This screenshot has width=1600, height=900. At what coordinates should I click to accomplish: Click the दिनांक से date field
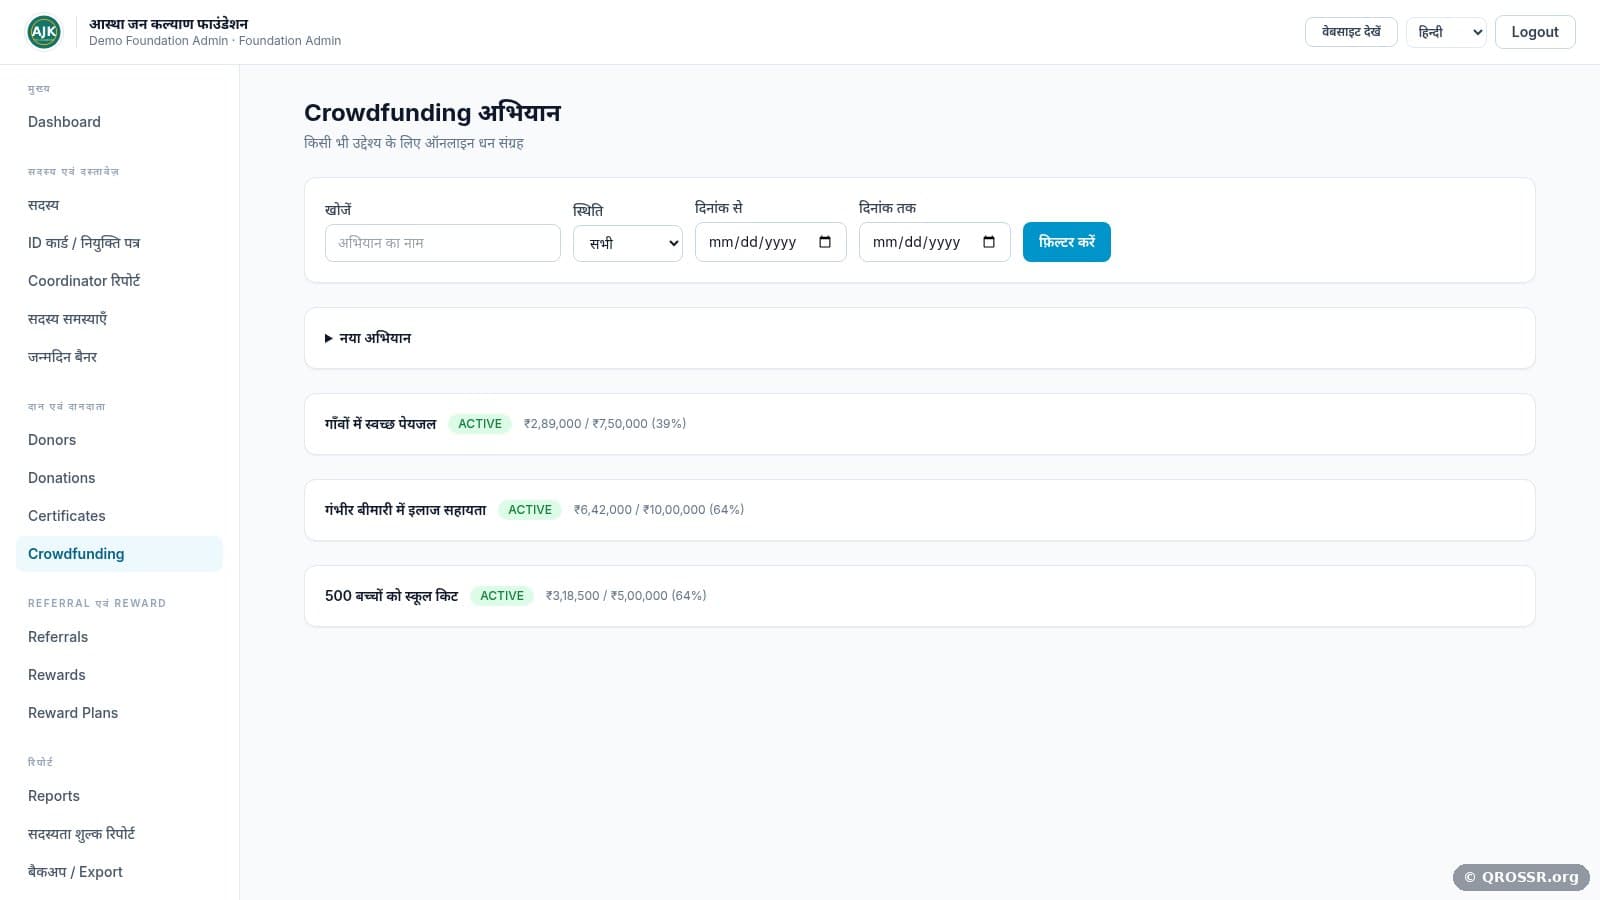[770, 242]
